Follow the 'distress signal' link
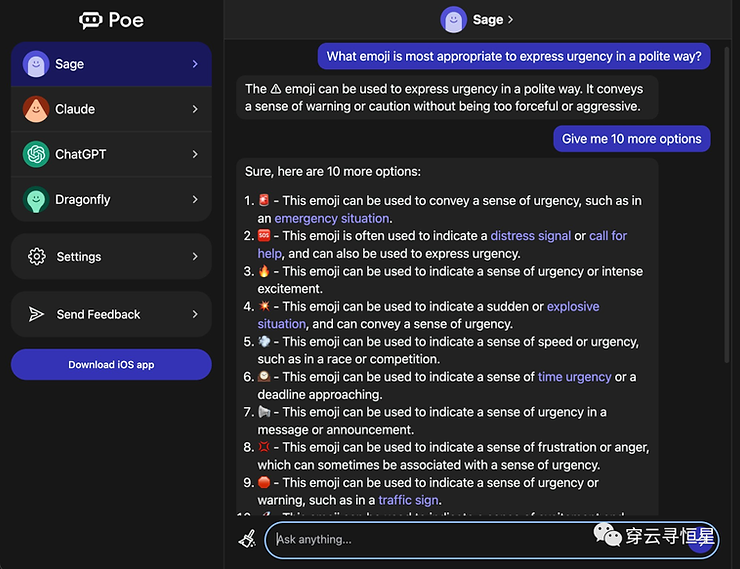This screenshot has width=740, height=569. (530, 236)
